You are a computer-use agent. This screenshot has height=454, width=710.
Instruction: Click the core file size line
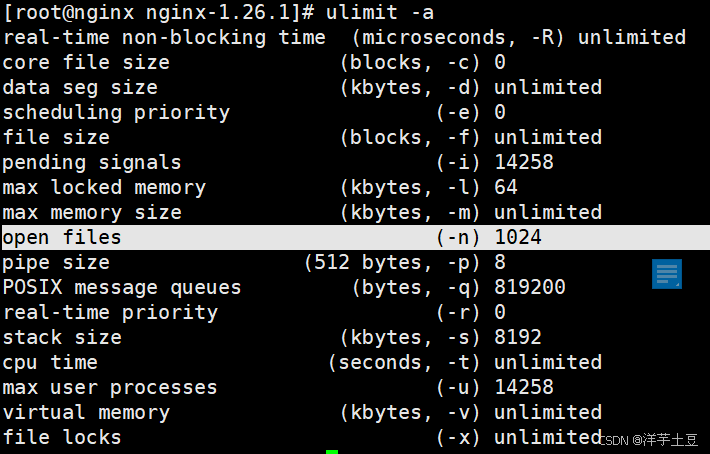pyautogui.click(x=254, y=62)
